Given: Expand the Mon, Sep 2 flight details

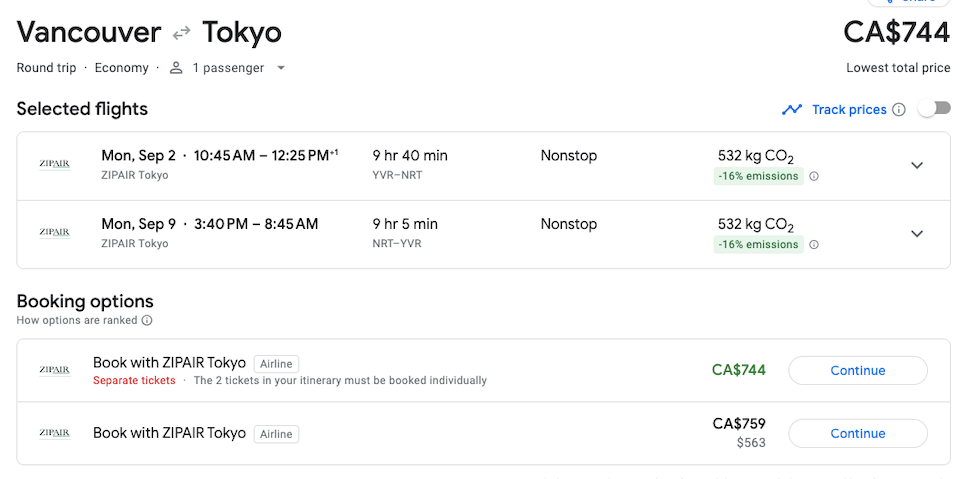Looking at the screenshot, I should tap(917, 165).
